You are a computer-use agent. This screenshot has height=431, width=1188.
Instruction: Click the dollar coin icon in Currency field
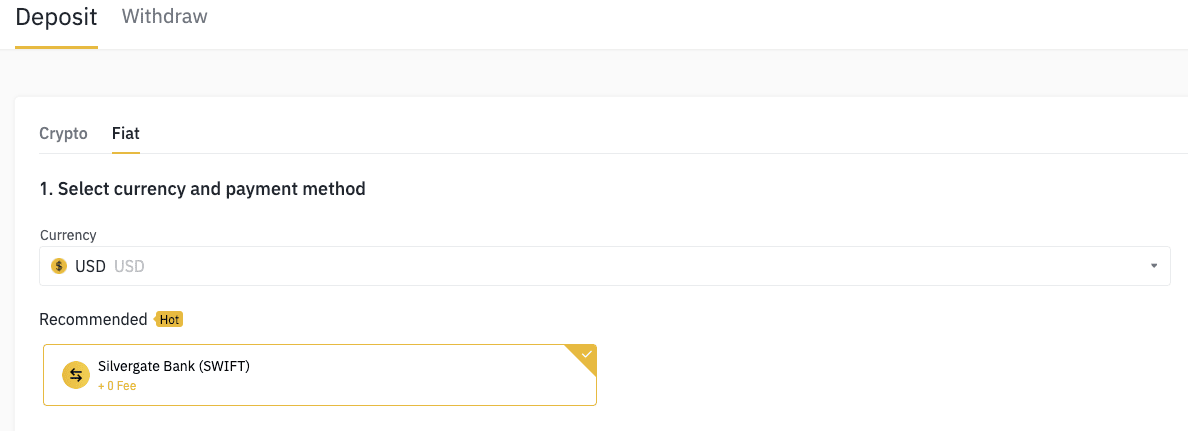pyautogui.click(x=58, y=266)
